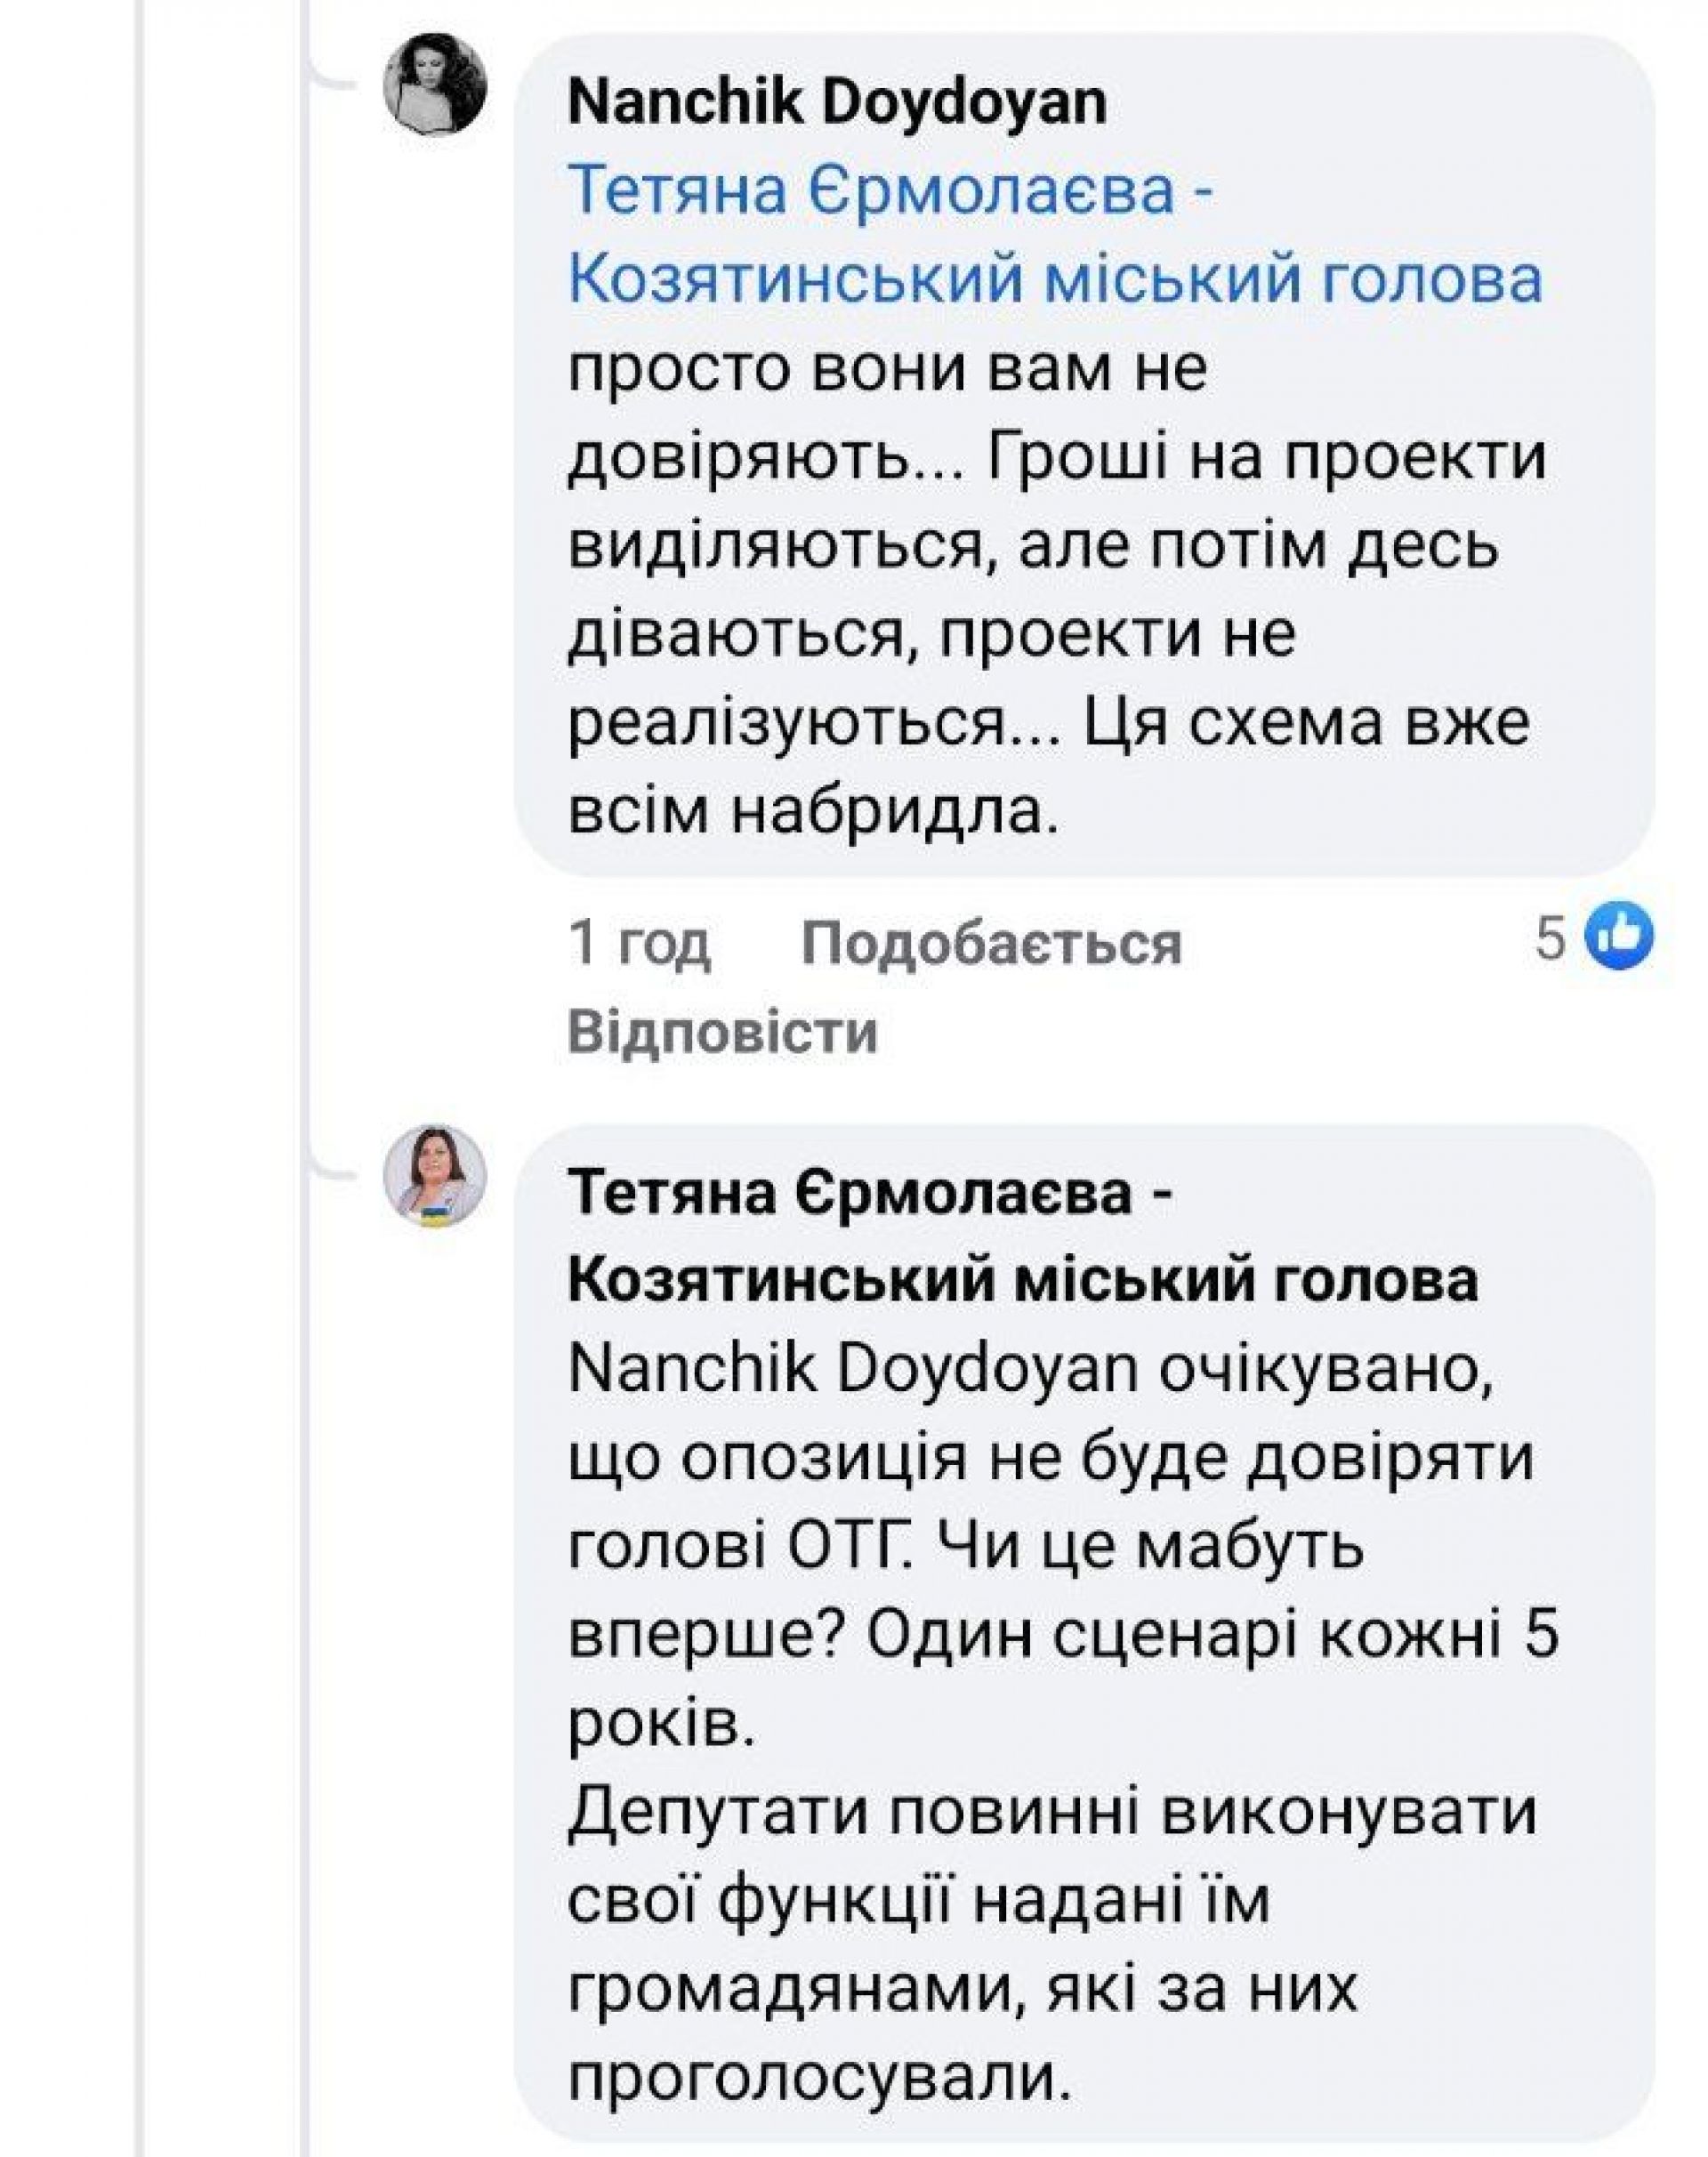Viewport: 1708px width, 2157px height.
Task: Open Тетяна Єрмолаєва's round profile avatar
Action: click(x=435, y=1178)
